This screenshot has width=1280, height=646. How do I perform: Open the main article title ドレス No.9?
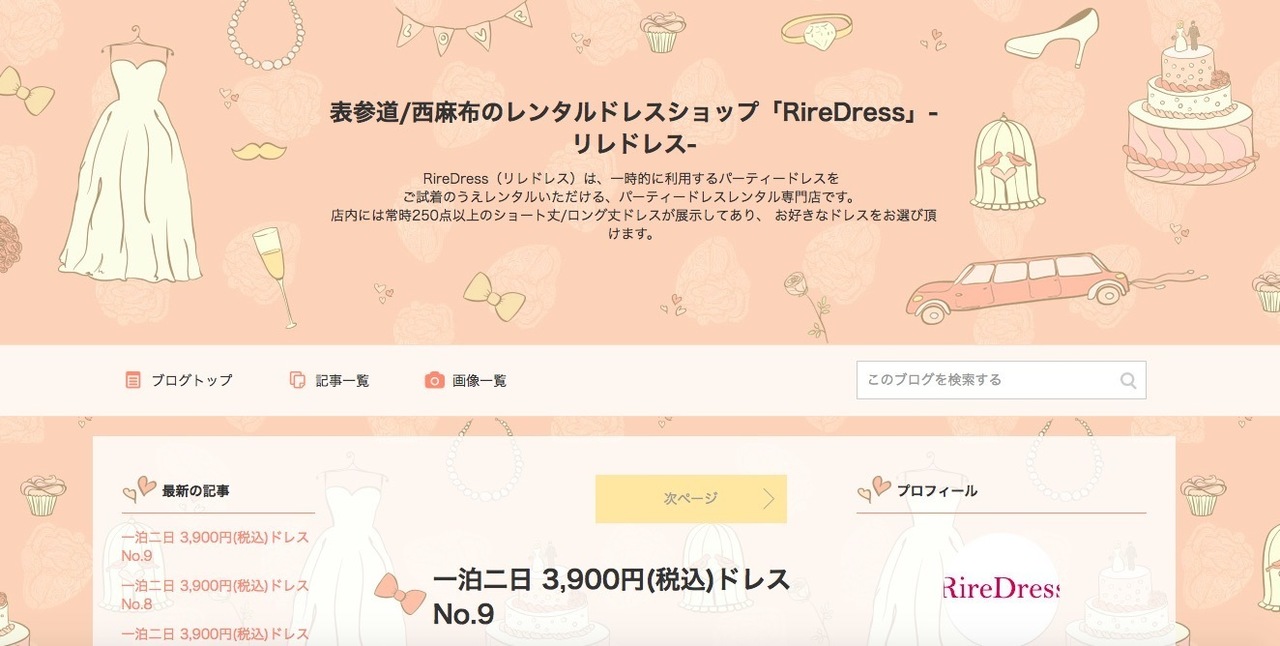pos(611,596)
